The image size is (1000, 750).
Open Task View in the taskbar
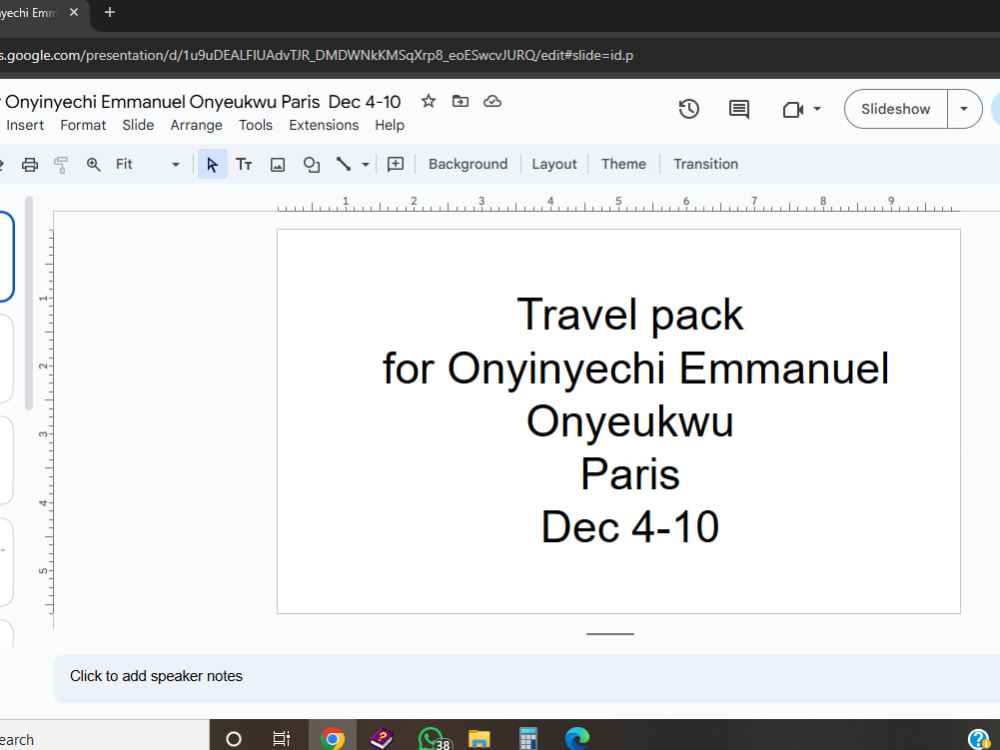tap(281, 739)
